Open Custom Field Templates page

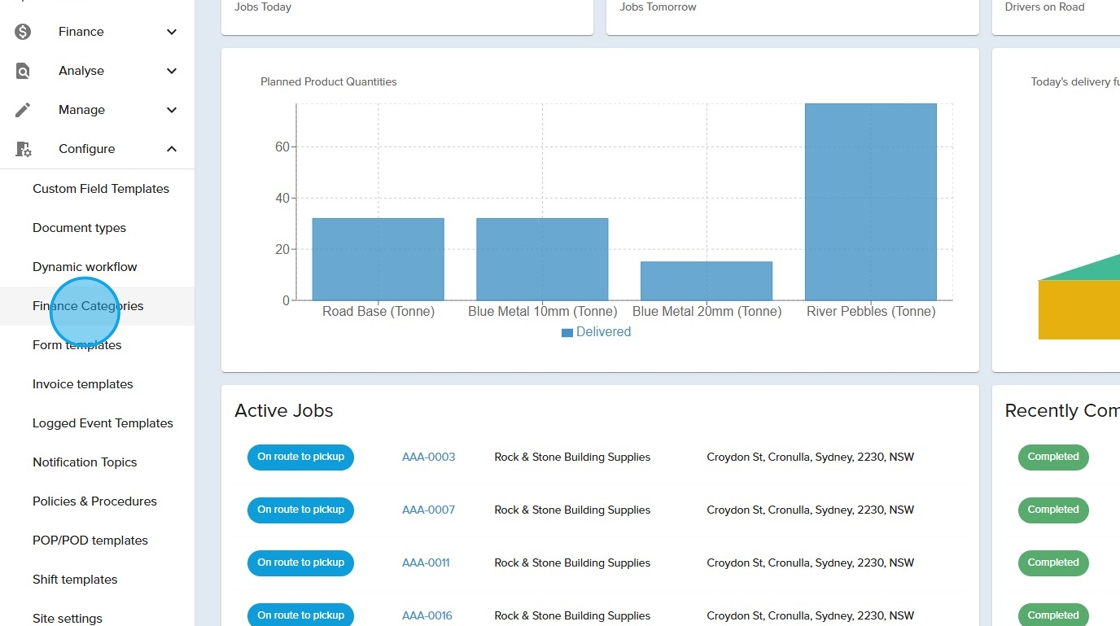point(100,189)
